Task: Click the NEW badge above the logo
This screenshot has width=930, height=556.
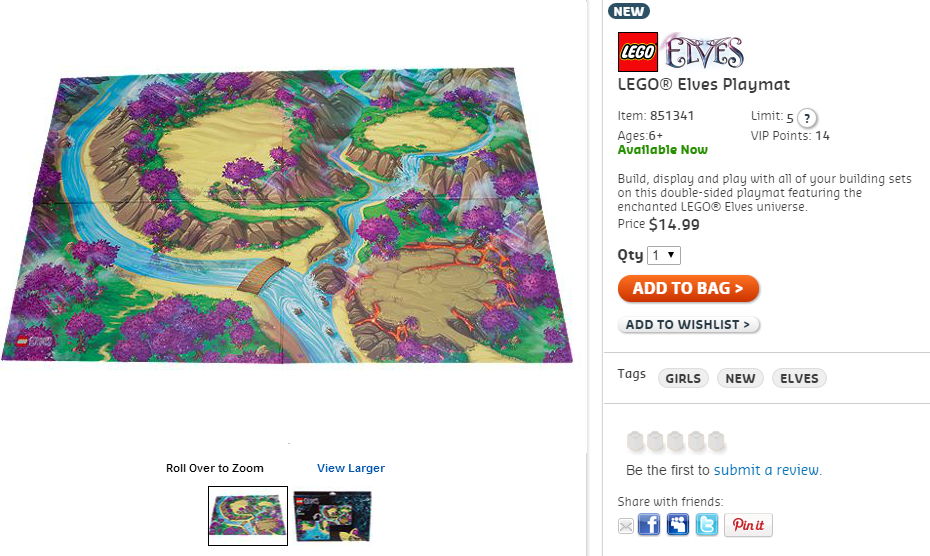Action: tap(629, 11)
